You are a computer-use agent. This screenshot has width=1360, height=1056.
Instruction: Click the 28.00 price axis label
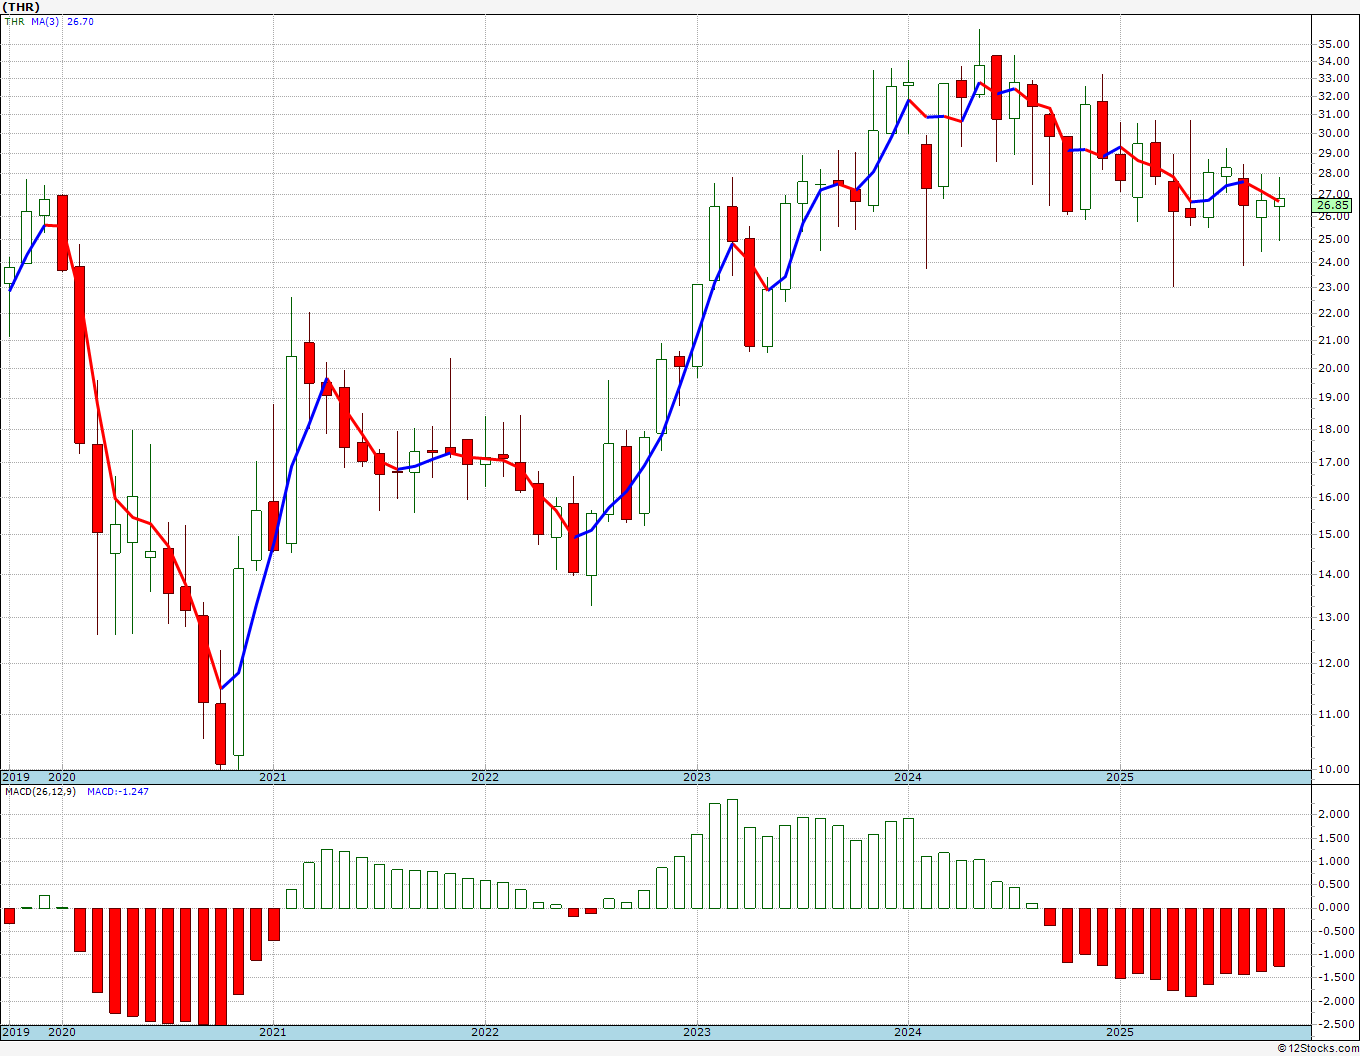coord(1333,173)
